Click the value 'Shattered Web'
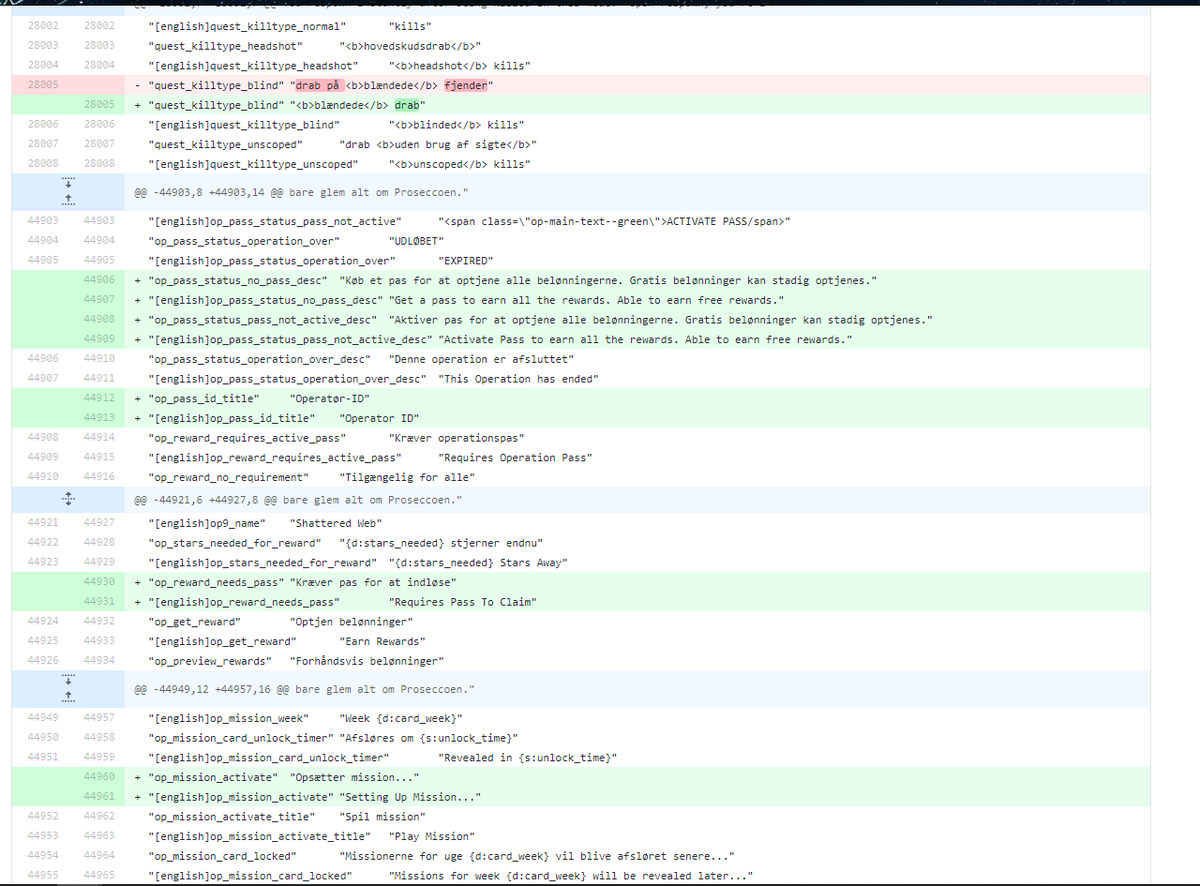Image resolution: width=1200 pixels, height=886 pixels. (x=337, y=523)
